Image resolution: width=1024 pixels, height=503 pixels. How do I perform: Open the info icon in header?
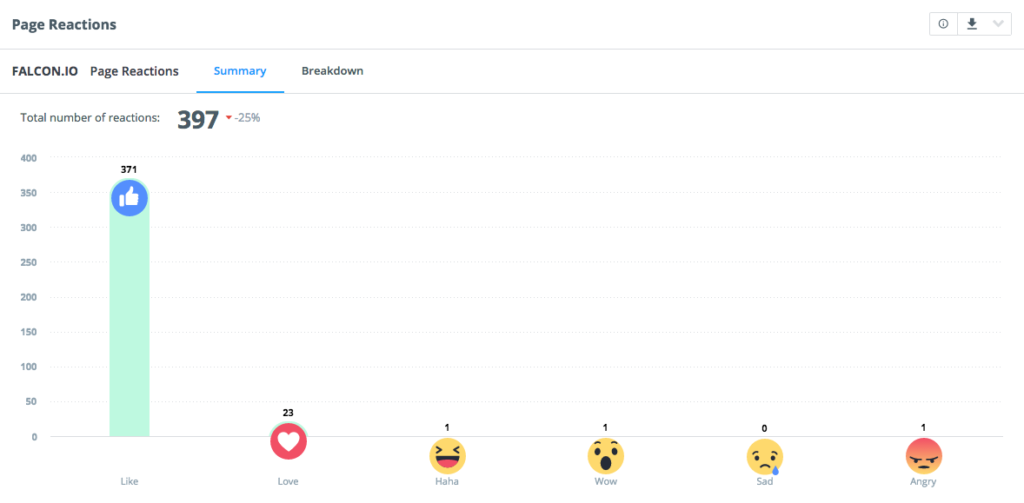[x=943, y=24]
